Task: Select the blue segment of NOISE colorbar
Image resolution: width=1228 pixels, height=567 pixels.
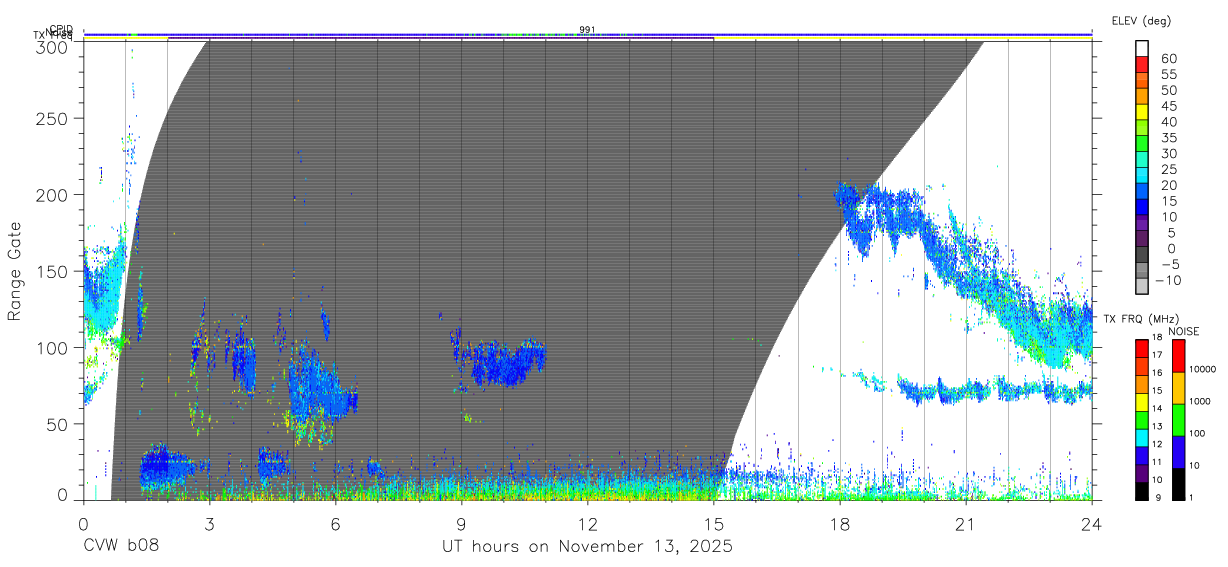Action: point(1177,451)
